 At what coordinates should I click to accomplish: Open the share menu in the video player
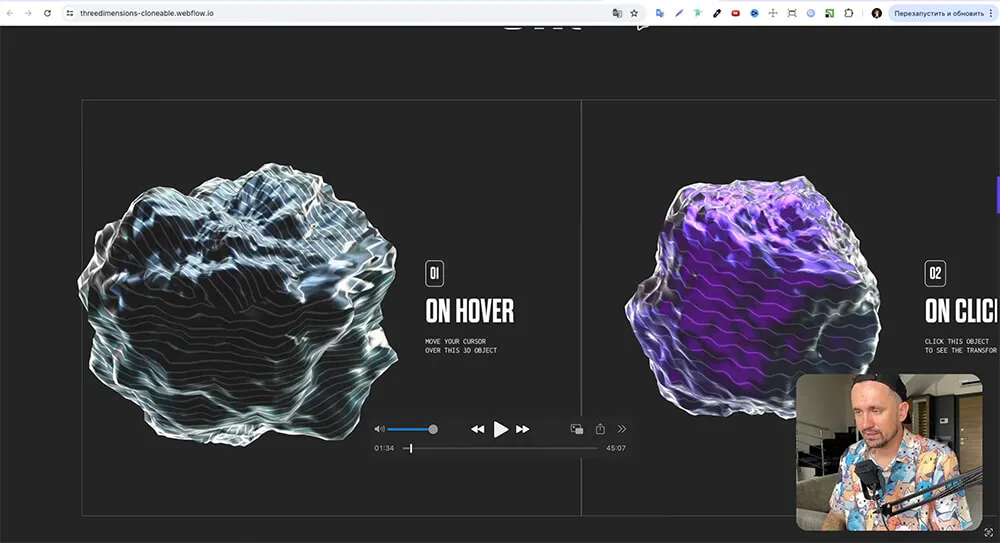tap(600, 429)
